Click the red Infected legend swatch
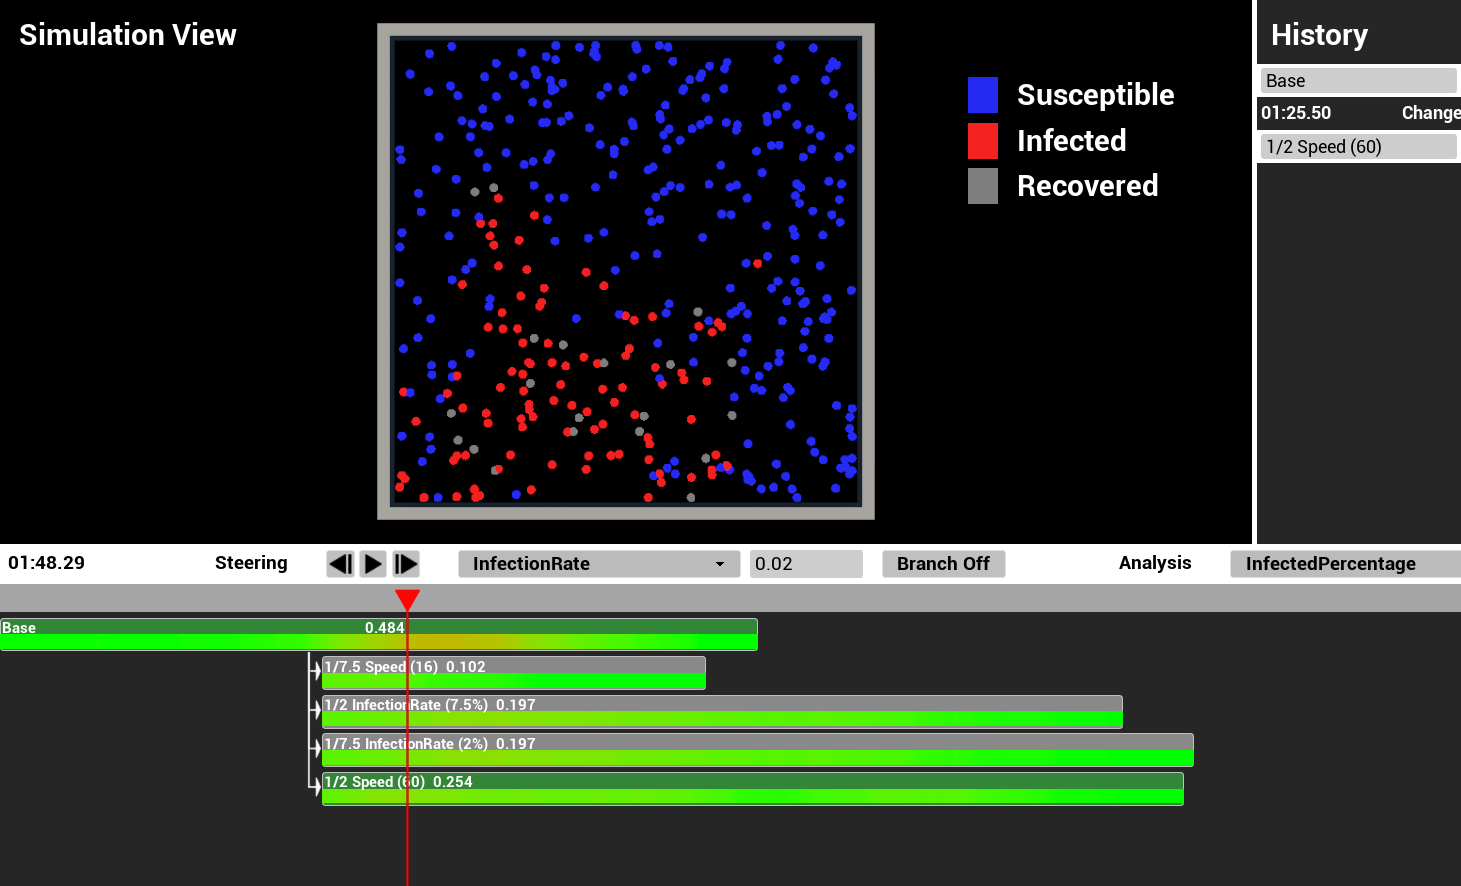Image resolution: width=1461 pixels, height=886 pixels. coord(982,141)
